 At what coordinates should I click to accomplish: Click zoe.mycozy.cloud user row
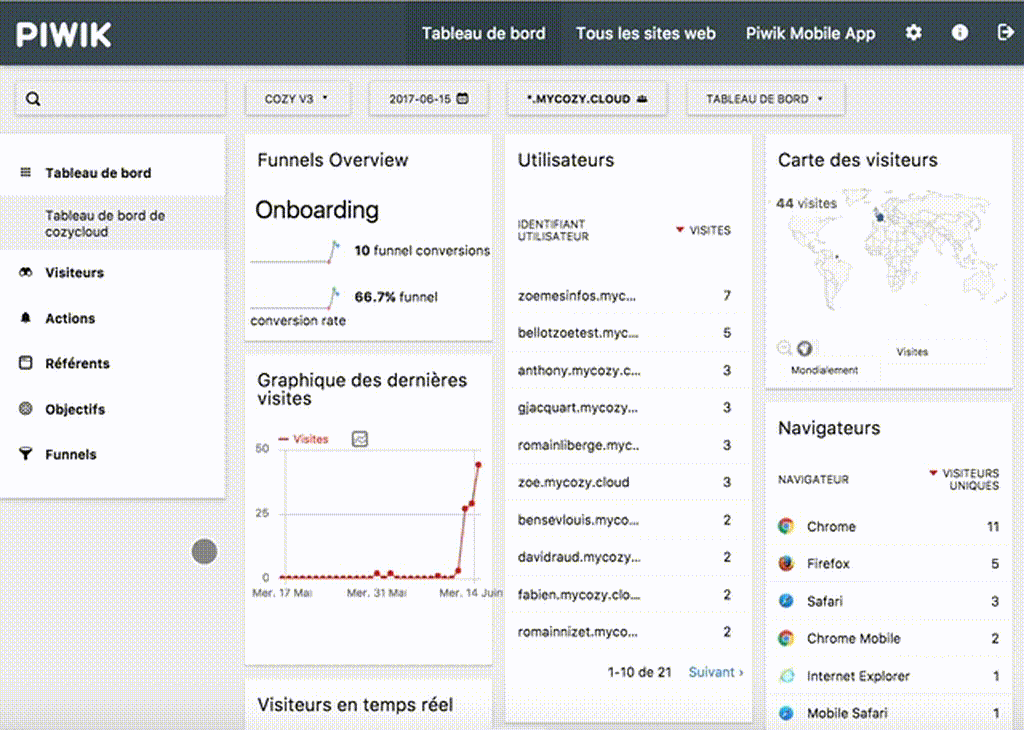(x=628, y=483)
